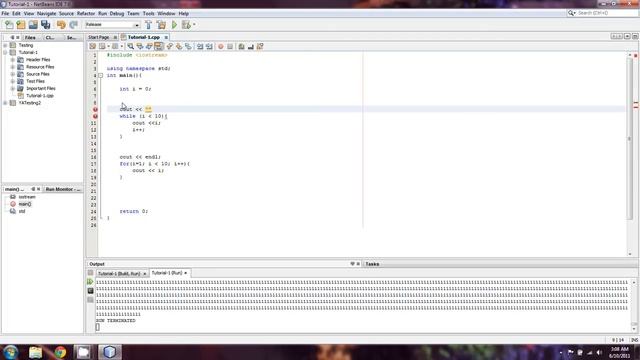Click the Build Project hammer icon
The image size is (640, 360).
148,24
